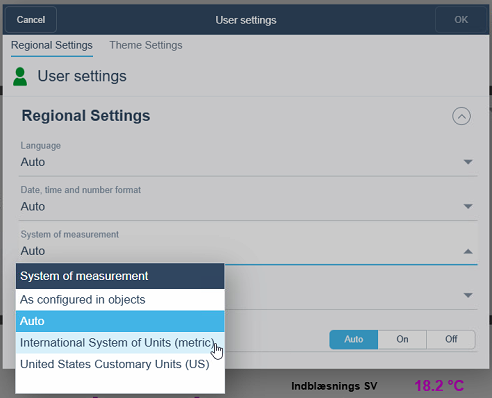The width and height of the screenshot is (492, 398).
Task: Confirm settings with the OK button
Action: (x=461, y=20)
